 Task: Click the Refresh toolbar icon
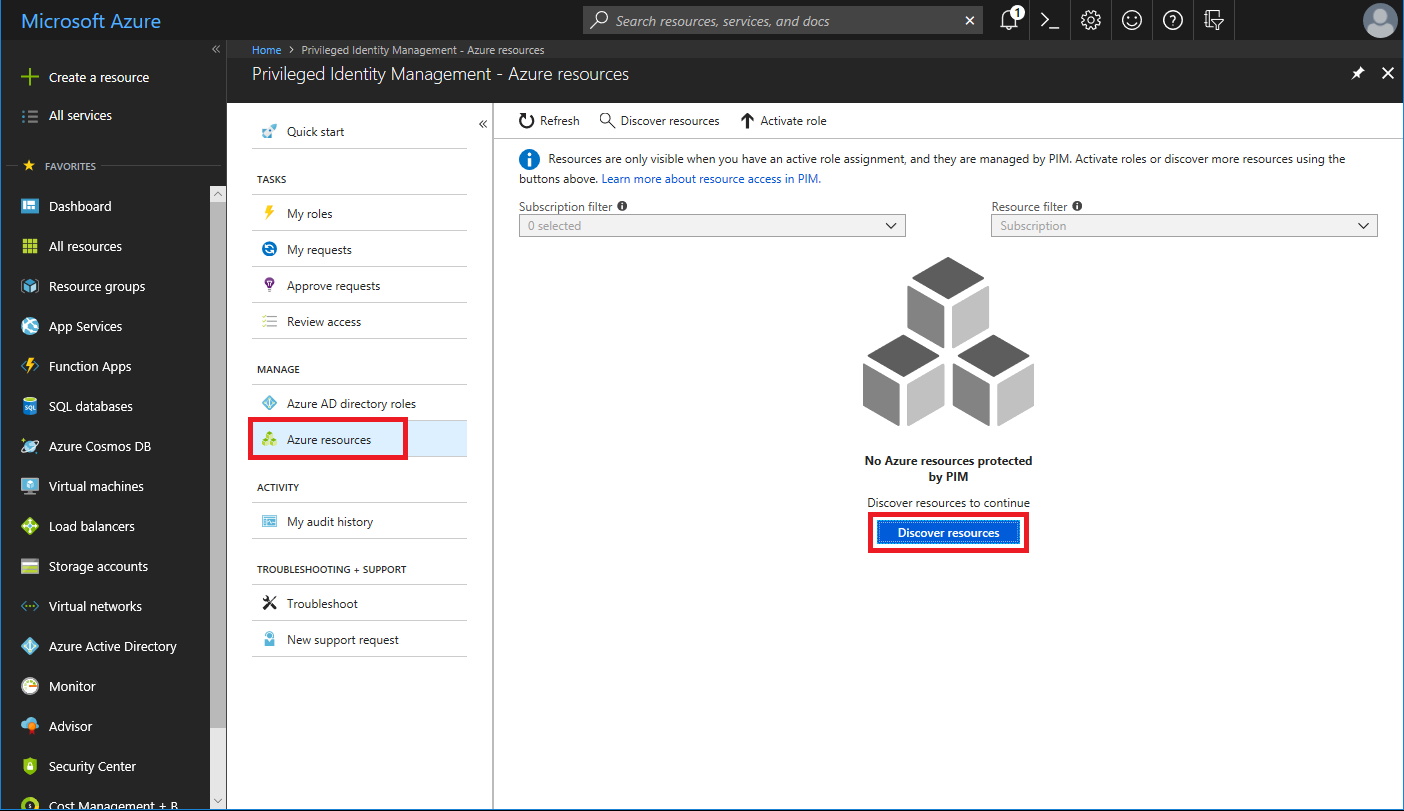[549, 121]
